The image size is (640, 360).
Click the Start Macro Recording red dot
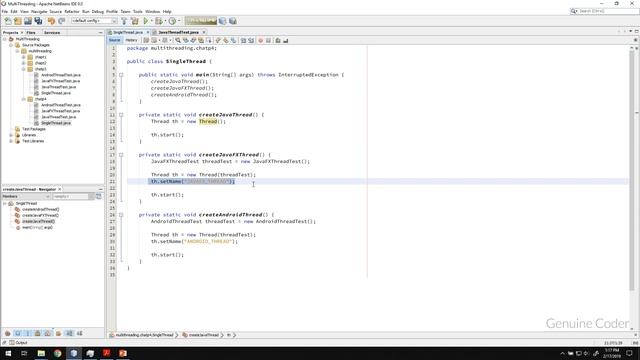point(260,40)
